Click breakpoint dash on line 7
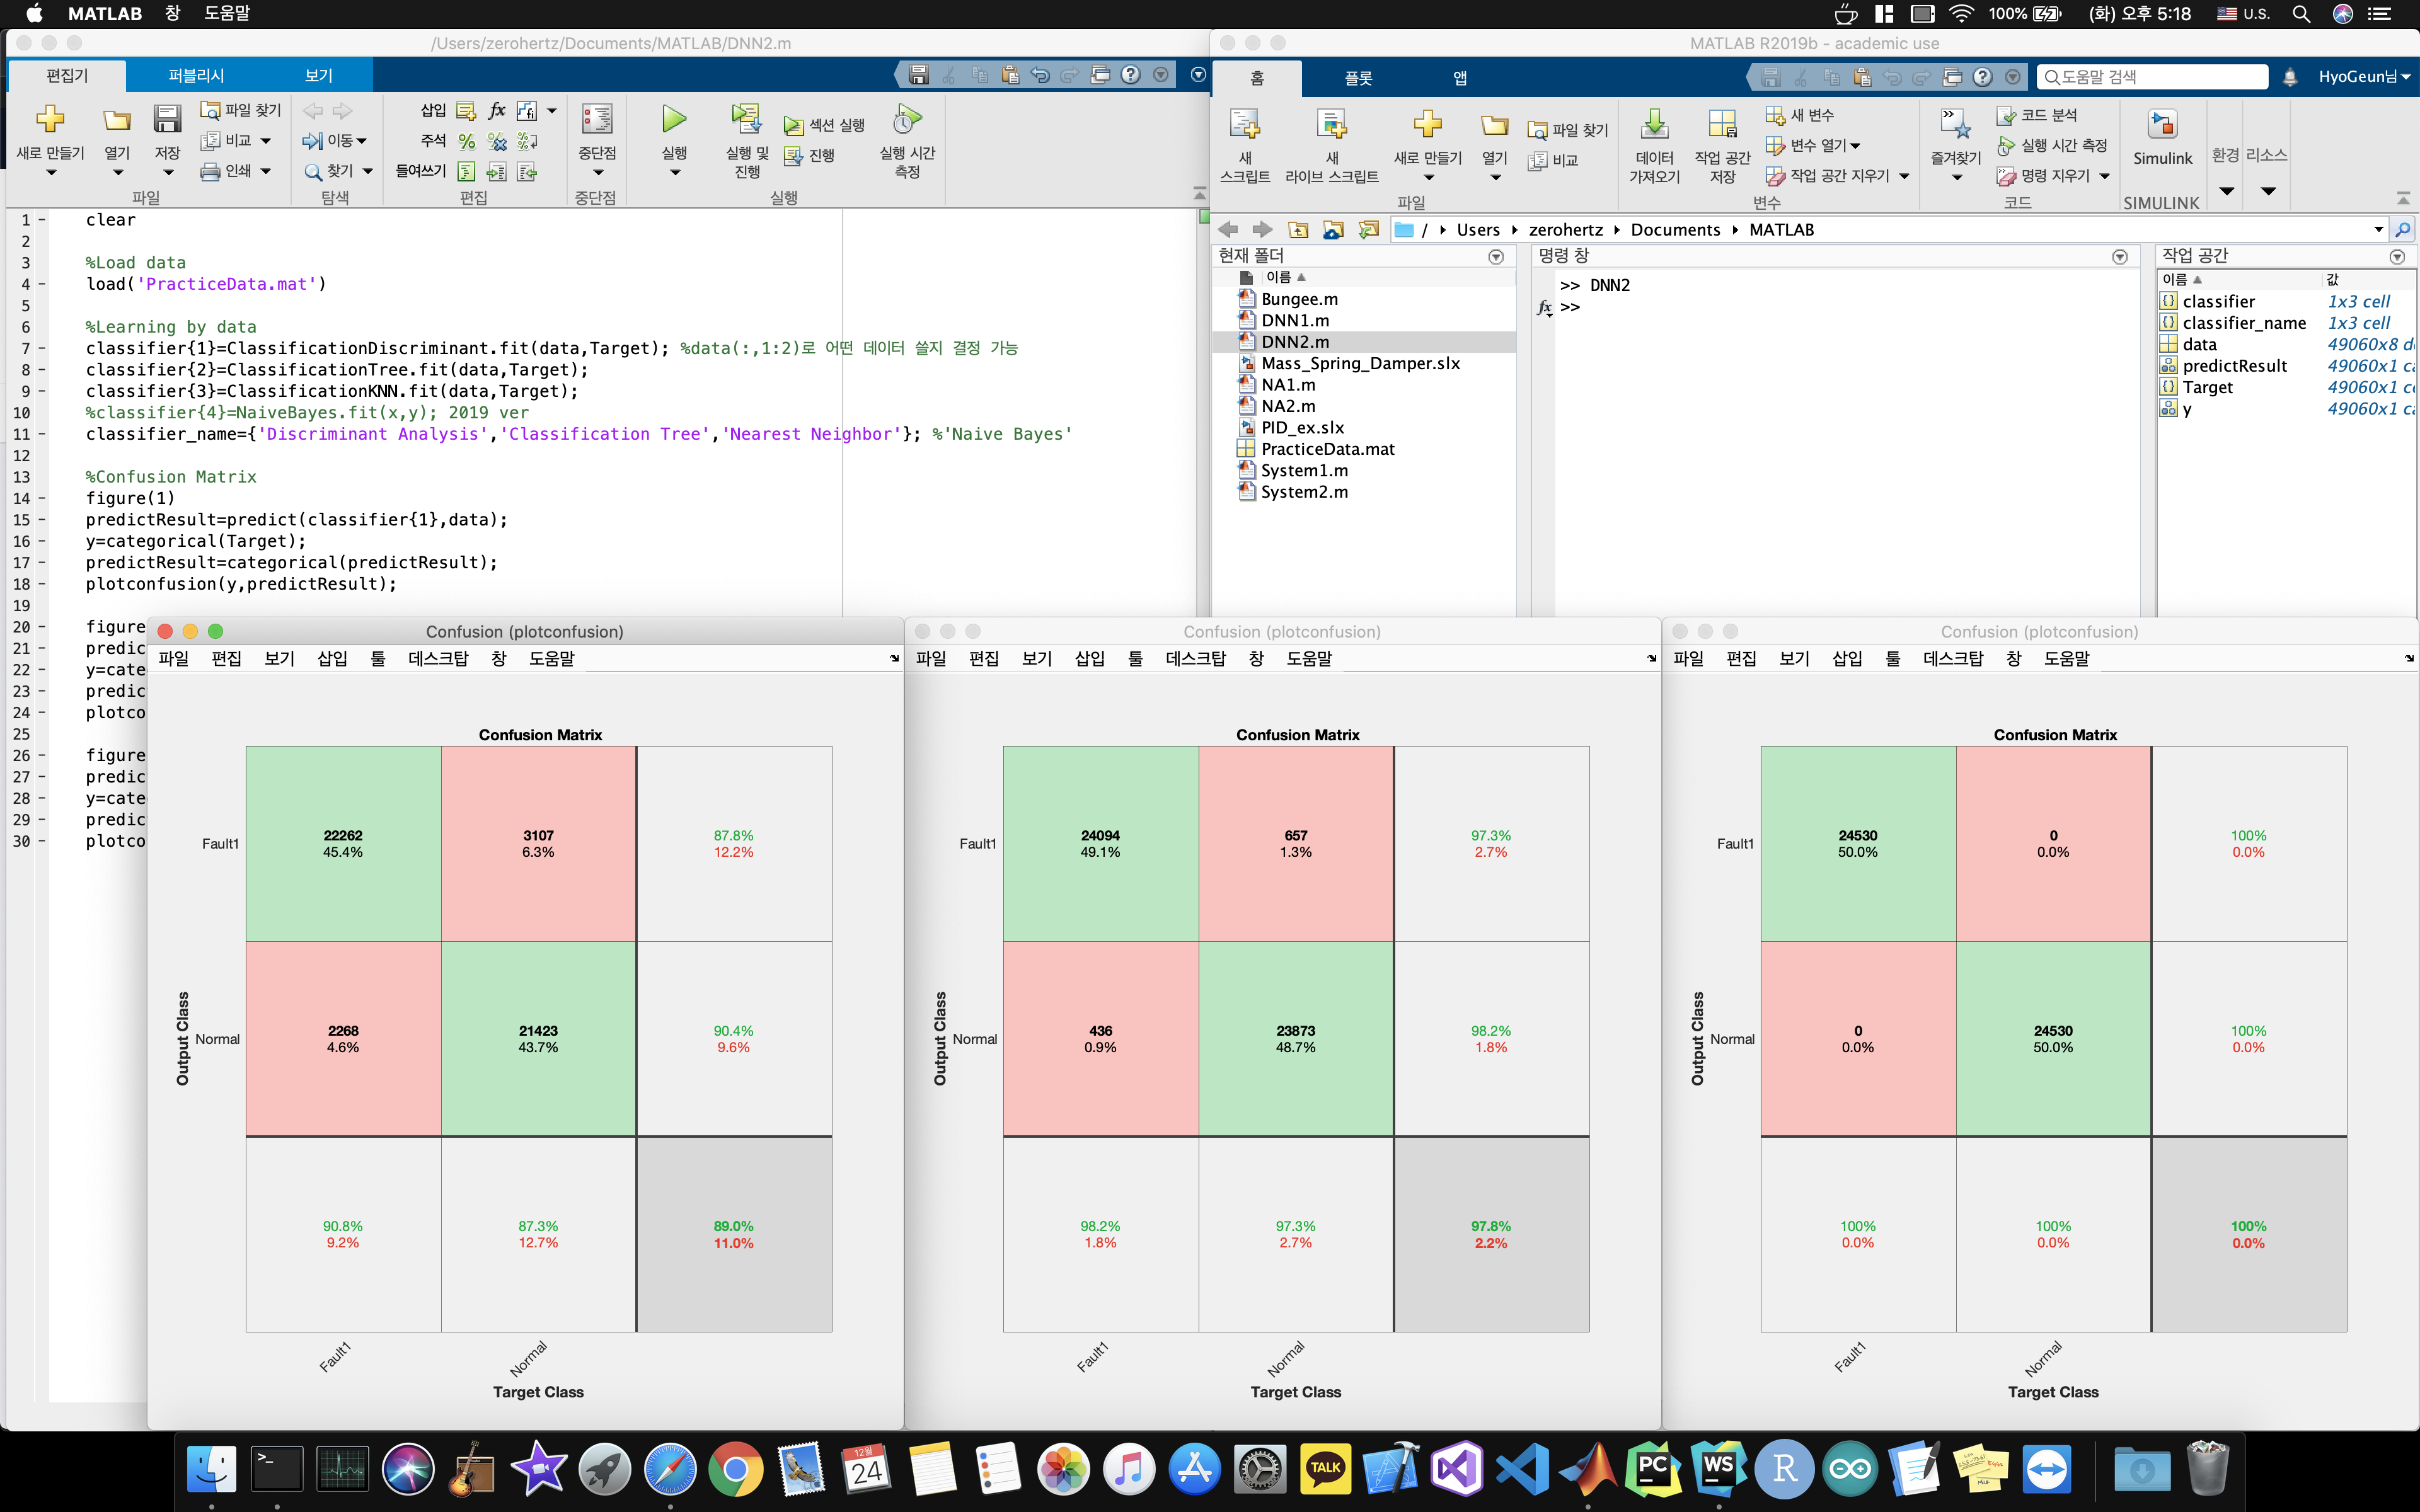This screenshot has width=2420, height=1512. (x=42, y=348)
